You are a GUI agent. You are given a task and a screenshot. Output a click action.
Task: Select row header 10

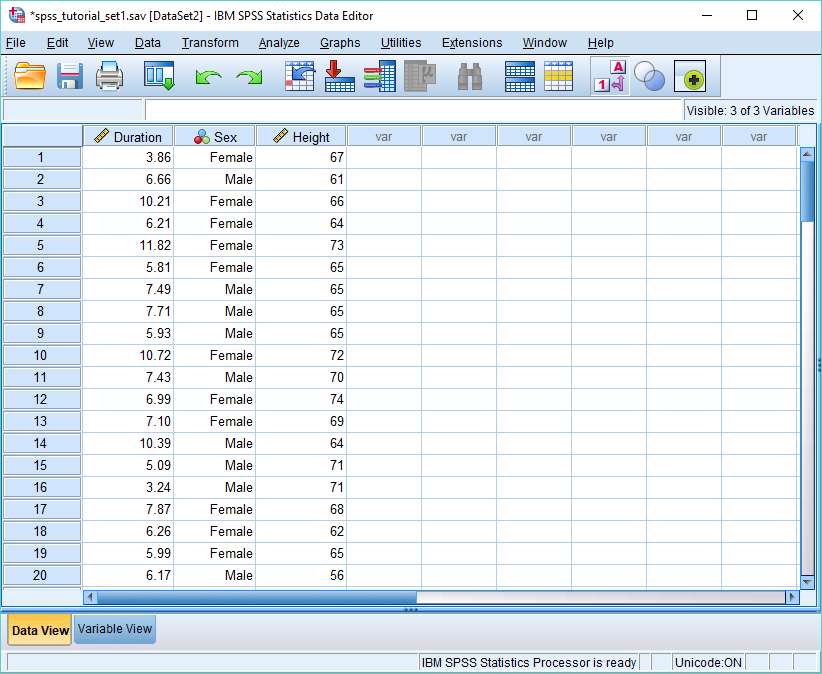click(41, 355)
